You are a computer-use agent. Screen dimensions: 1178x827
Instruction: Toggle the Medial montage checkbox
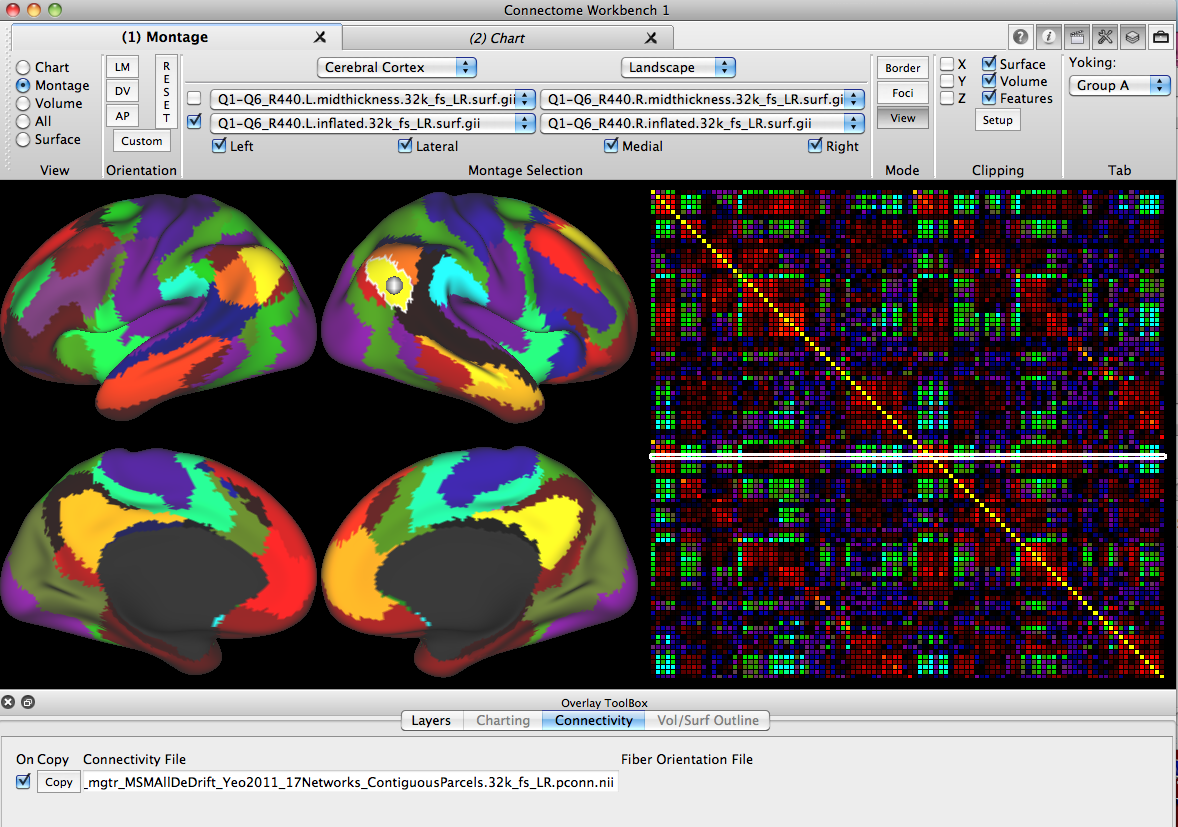[x=612, y=146]
